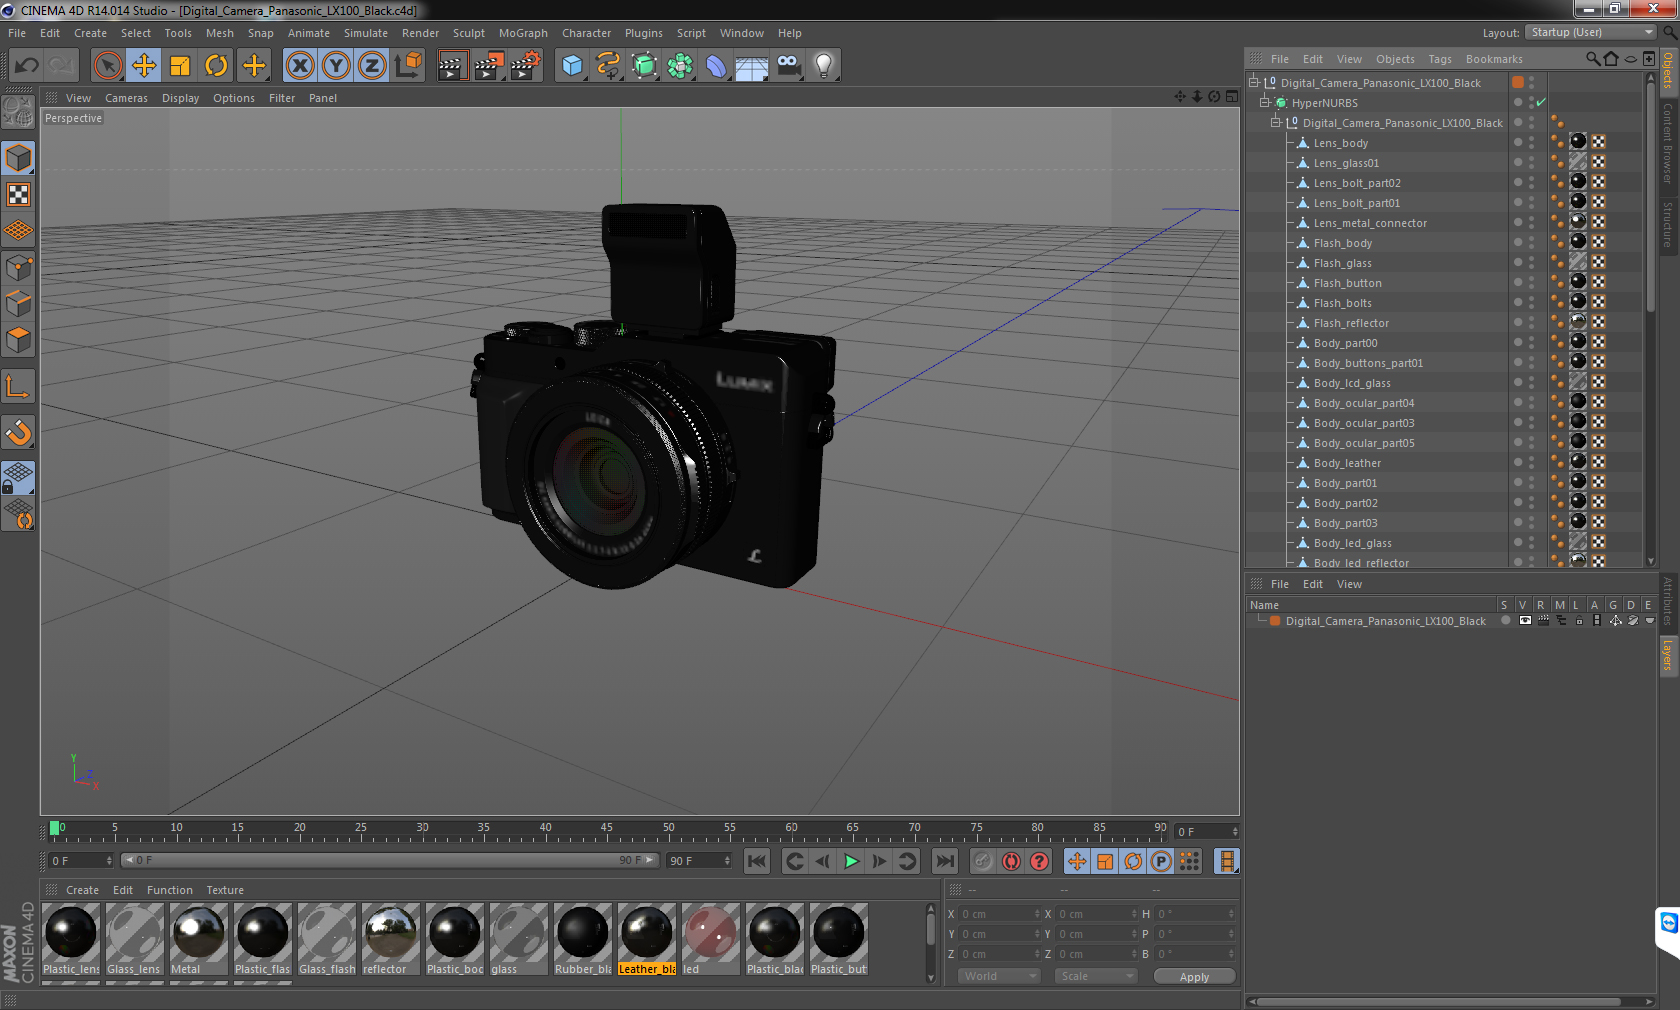Go to end of animation
Screen dimensions: 1680x1010
944,861
